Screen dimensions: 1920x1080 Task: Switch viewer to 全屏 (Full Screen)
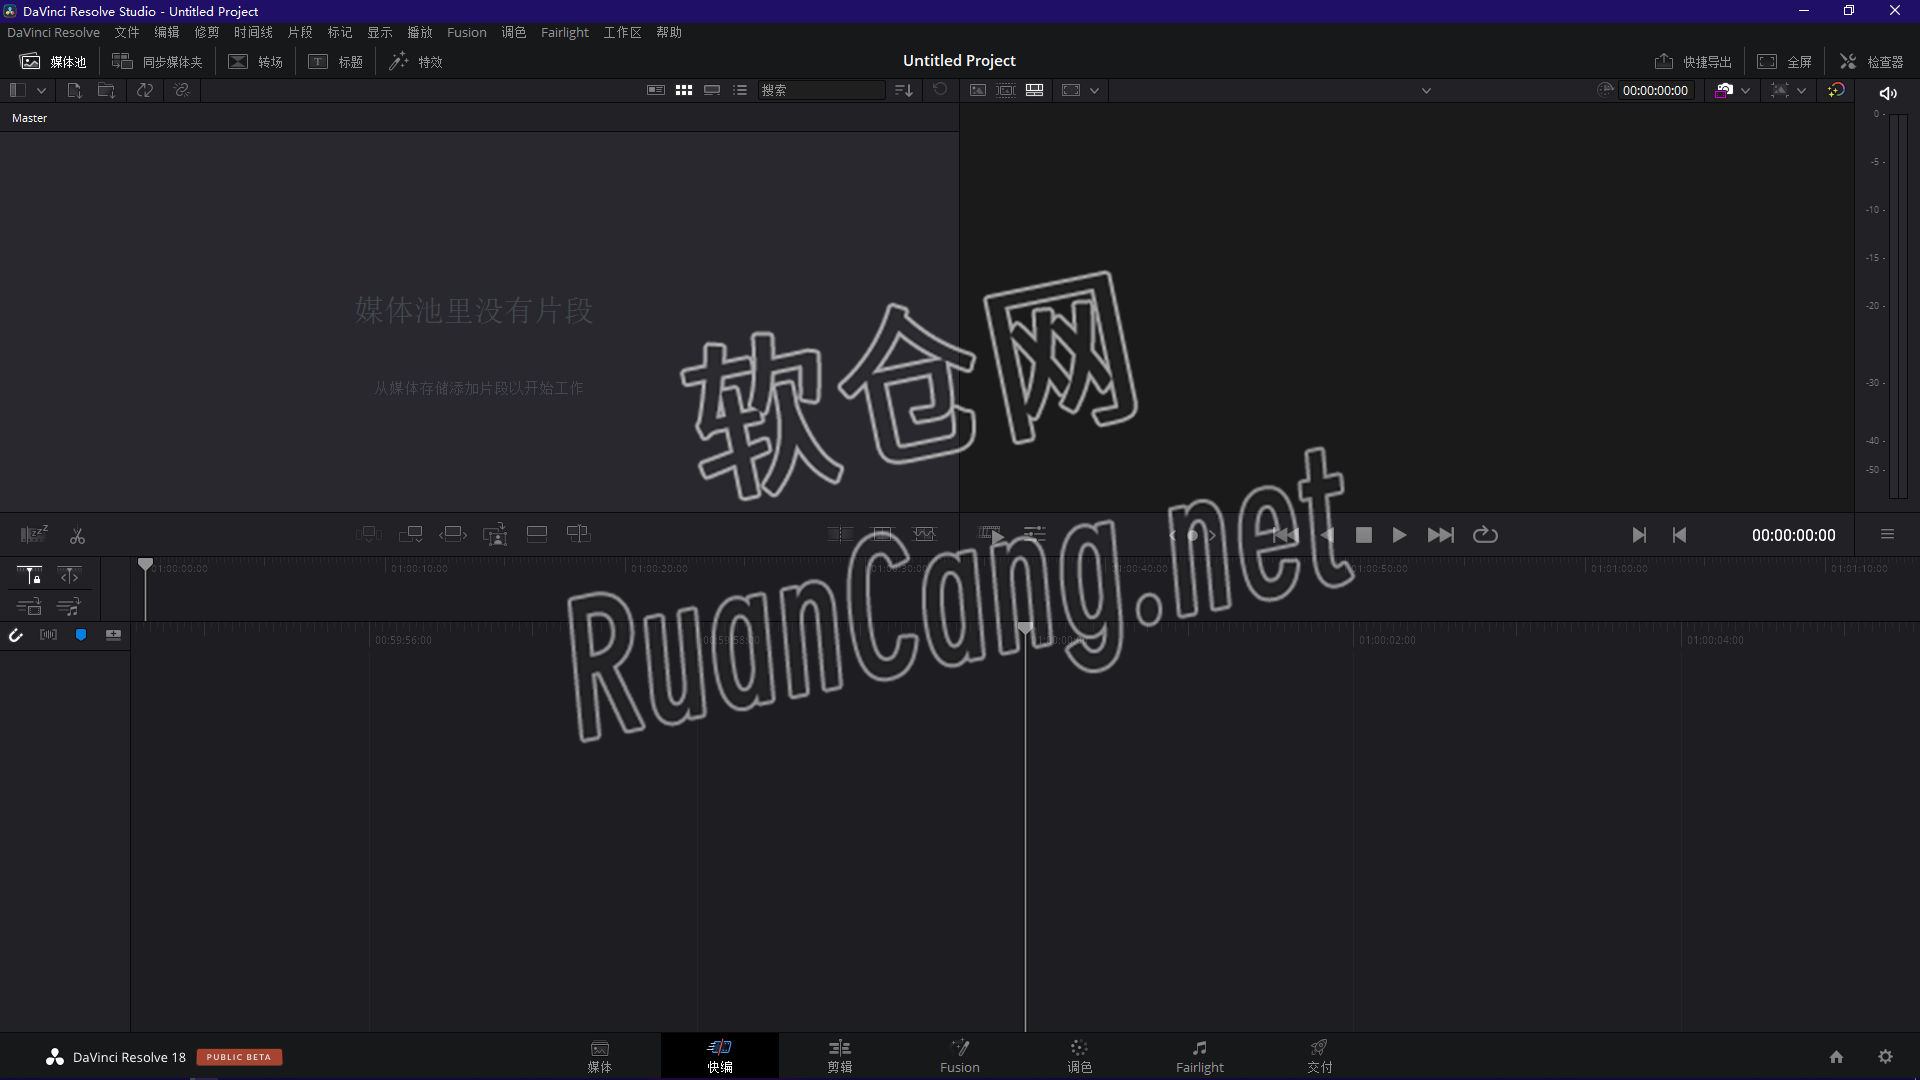click(x=1785, y=62)
